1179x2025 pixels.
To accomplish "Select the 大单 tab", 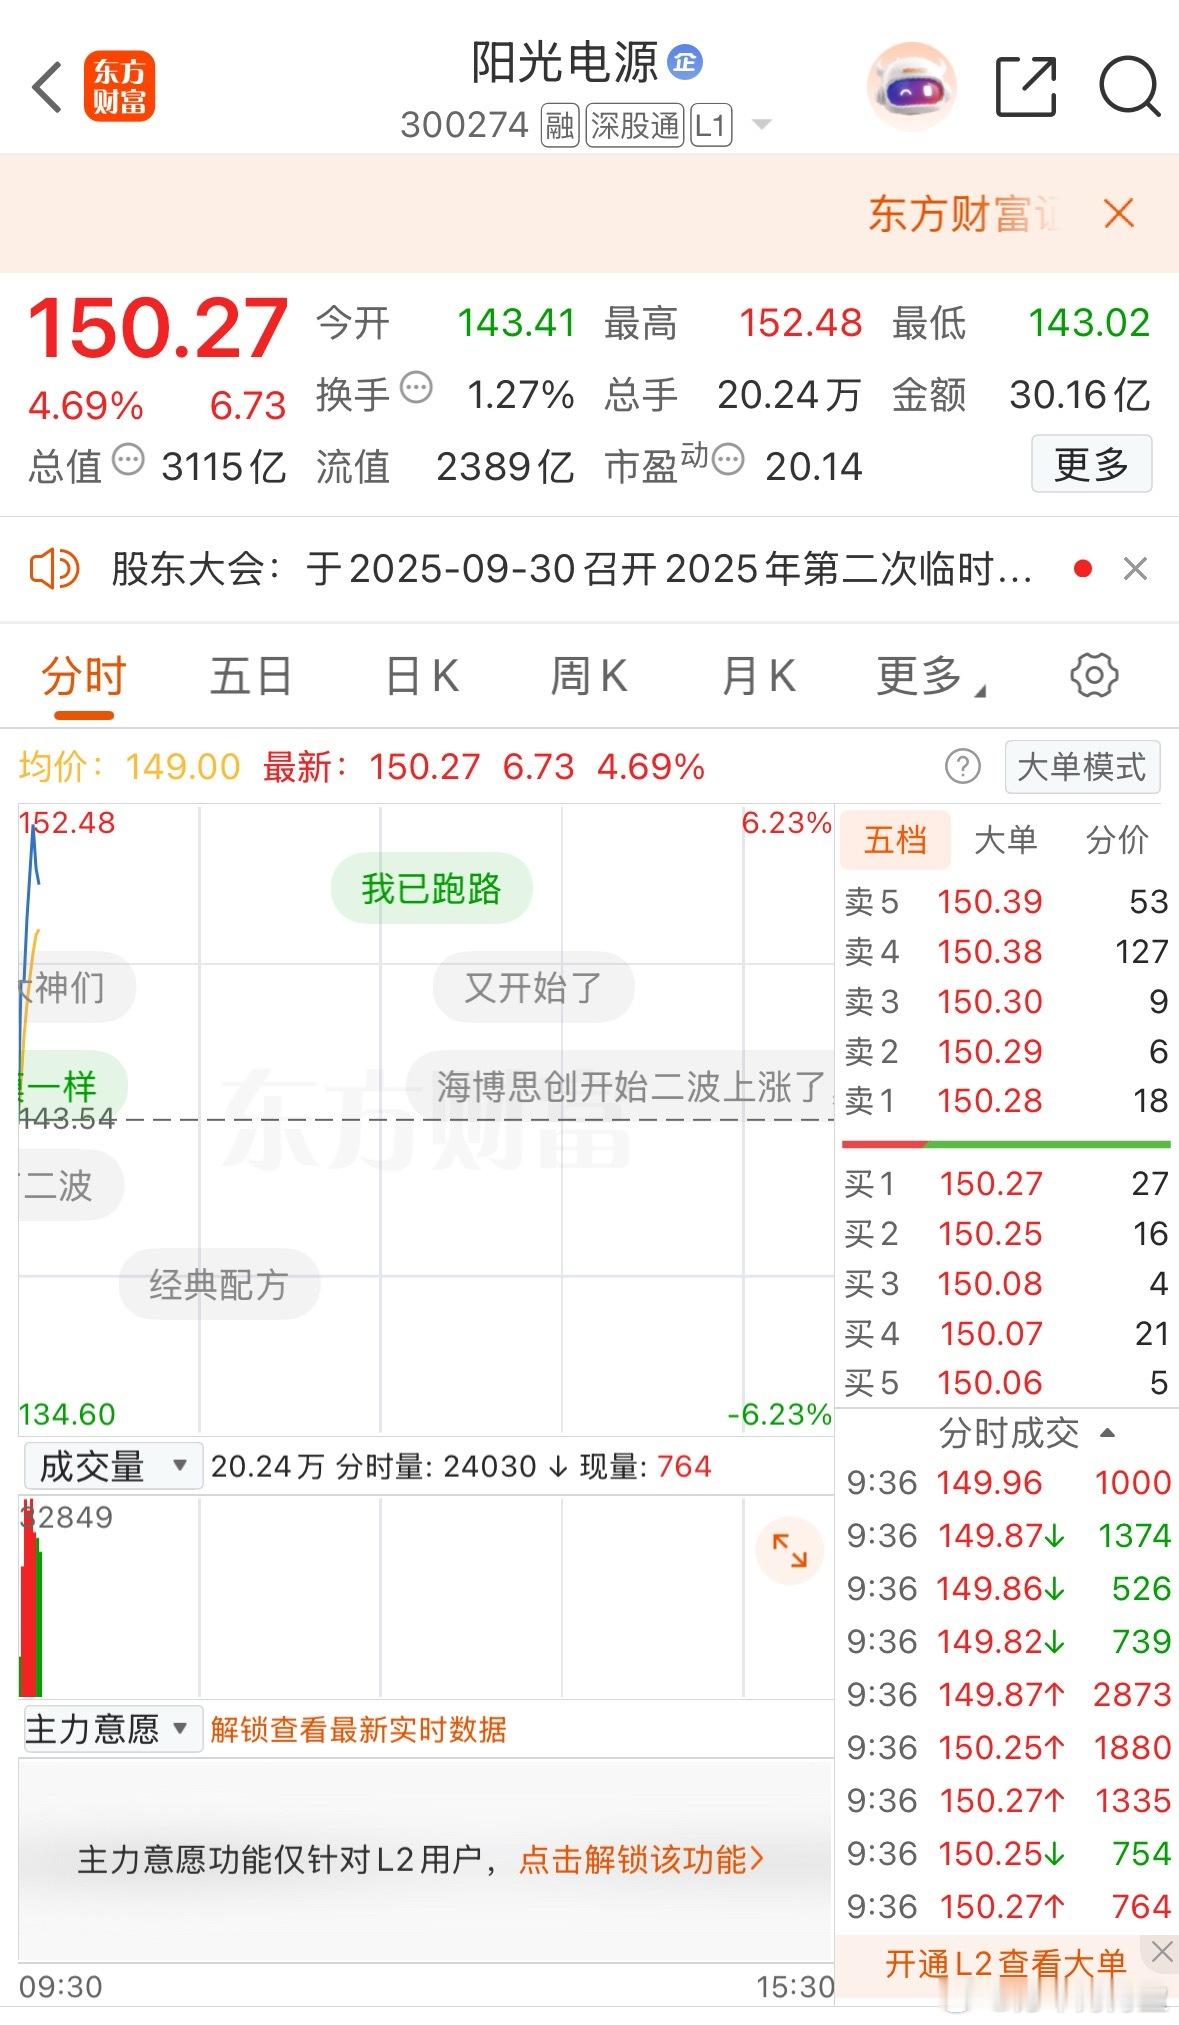I will point(1006,840).
